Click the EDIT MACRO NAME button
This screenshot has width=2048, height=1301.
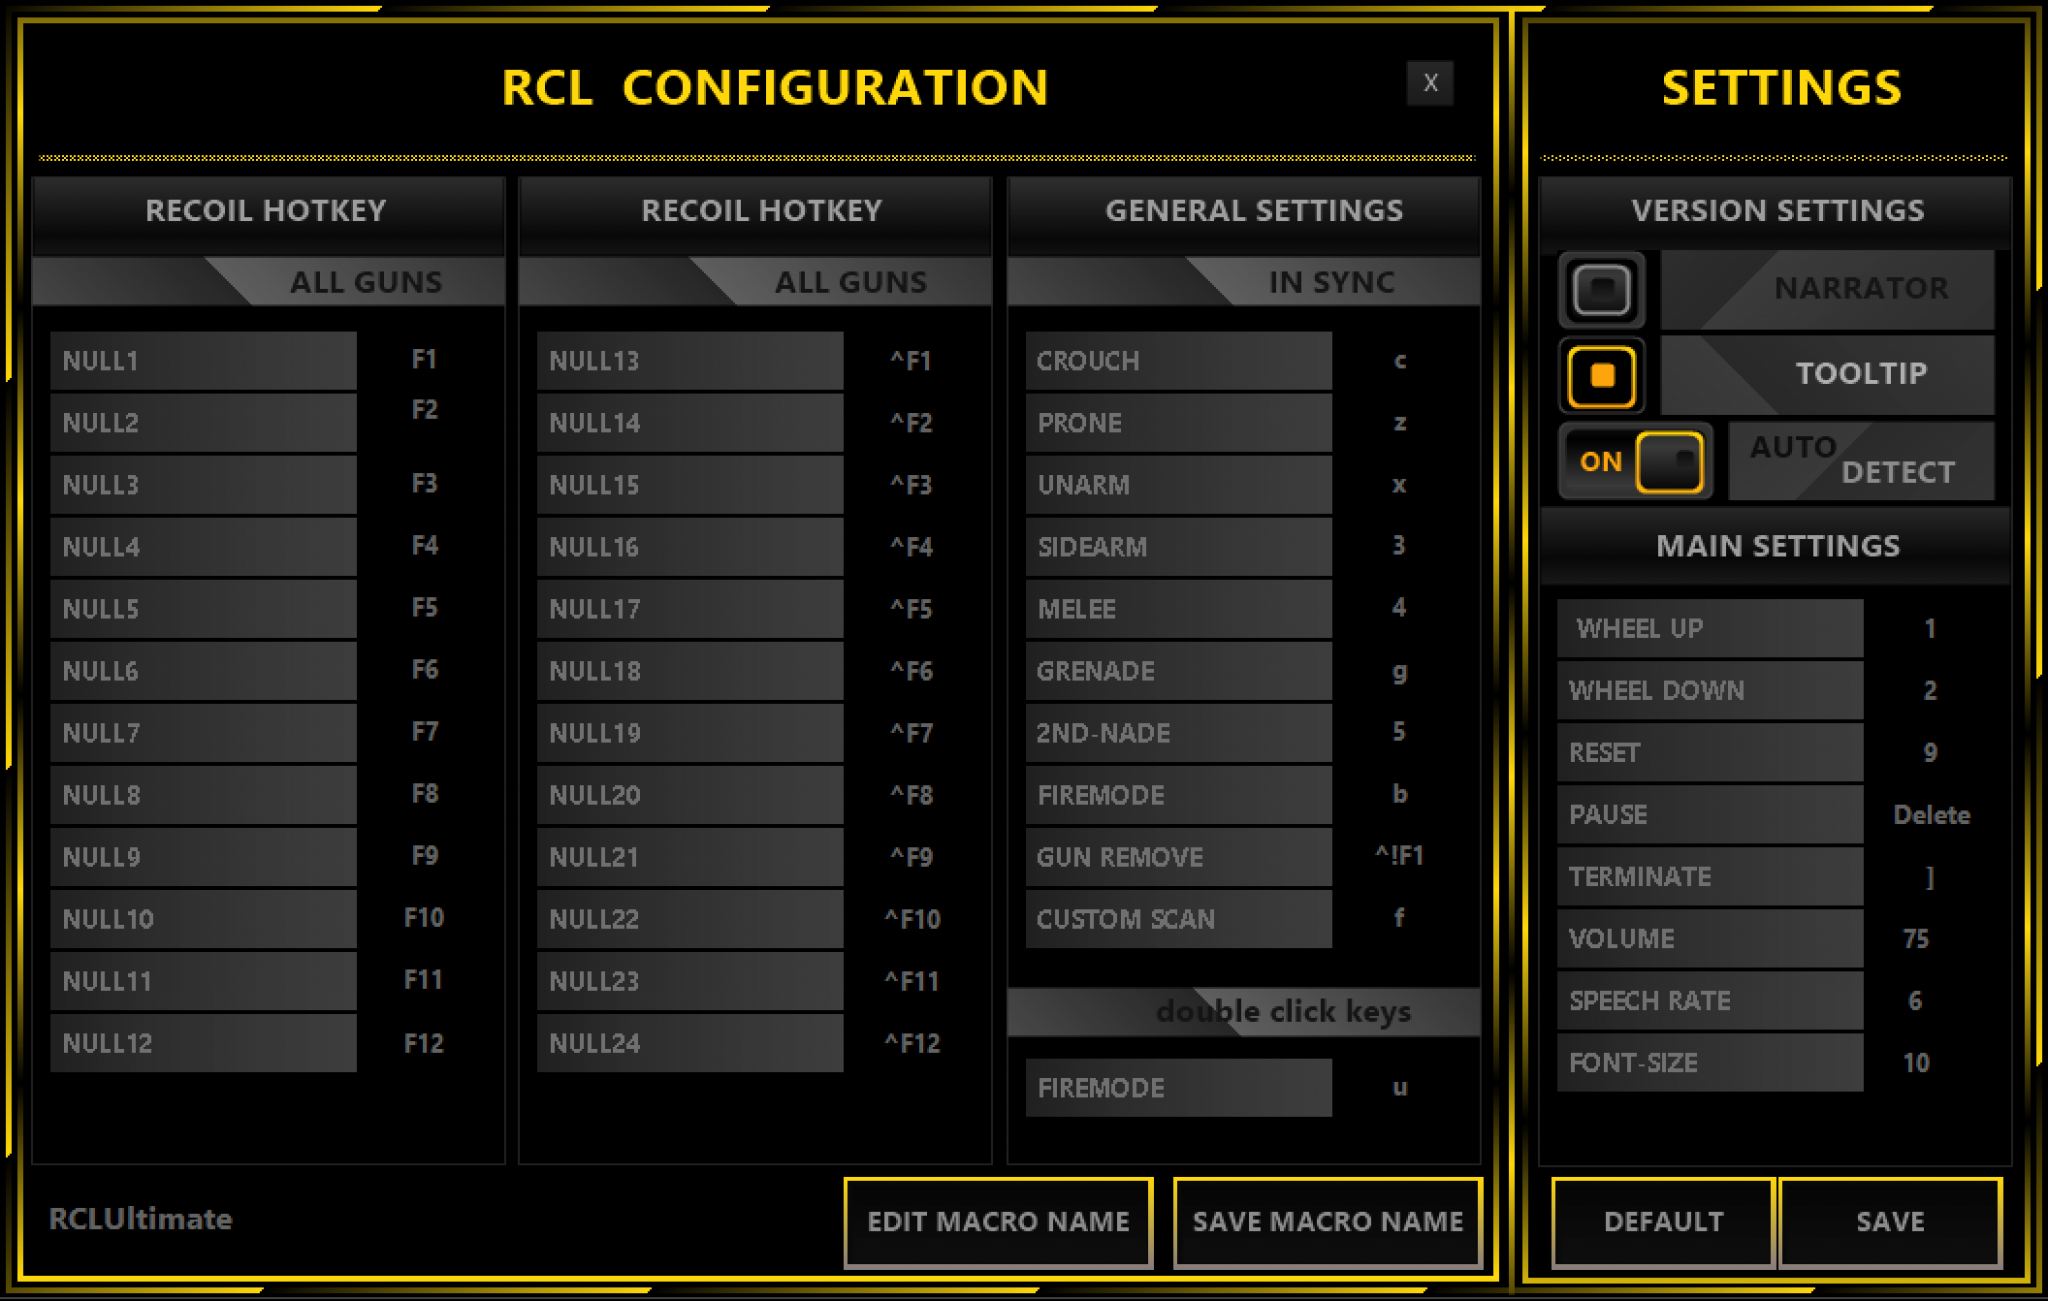click(997, 1222)
